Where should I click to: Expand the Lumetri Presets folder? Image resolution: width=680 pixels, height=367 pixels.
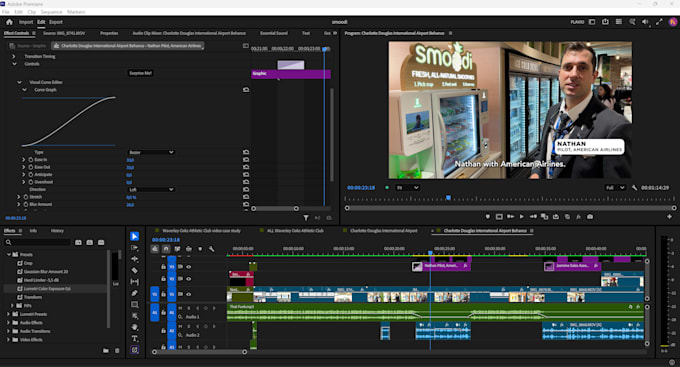(8, 314)
